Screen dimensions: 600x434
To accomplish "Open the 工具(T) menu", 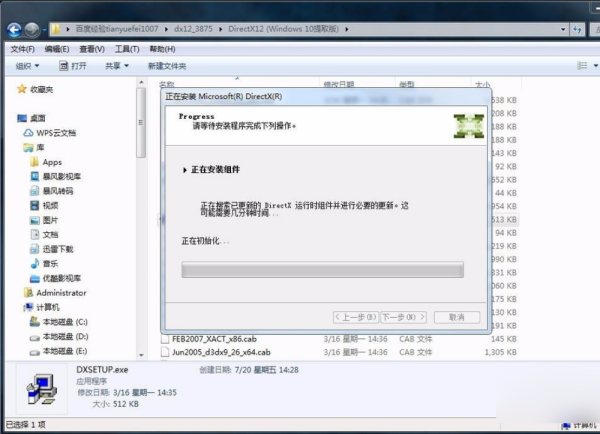I will [x=127, y=49].
